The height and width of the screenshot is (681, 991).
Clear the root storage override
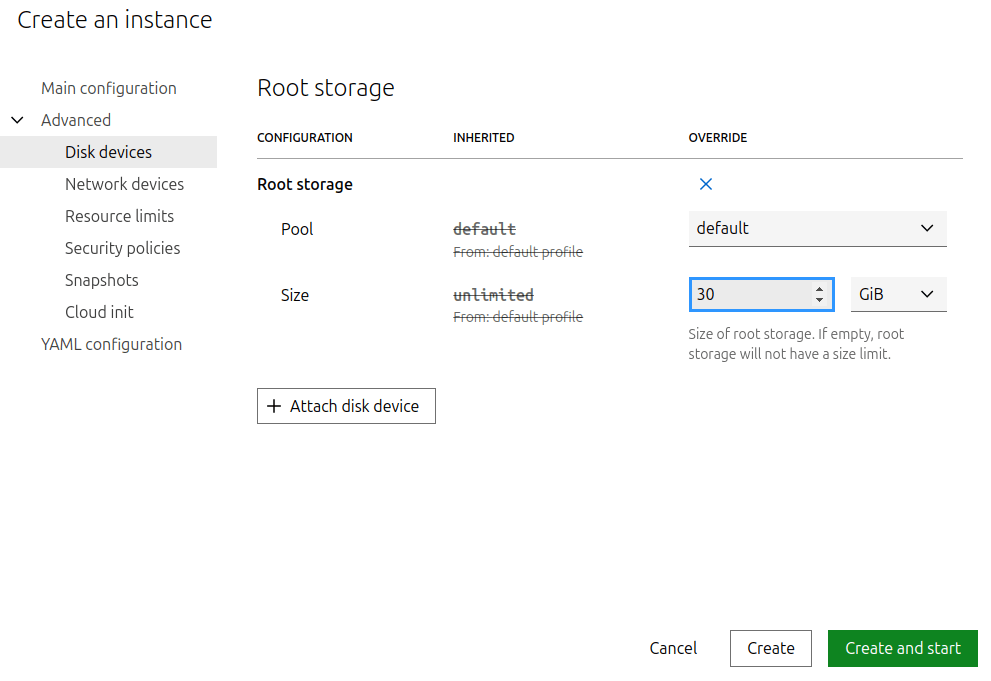click(x=705, y=184)
